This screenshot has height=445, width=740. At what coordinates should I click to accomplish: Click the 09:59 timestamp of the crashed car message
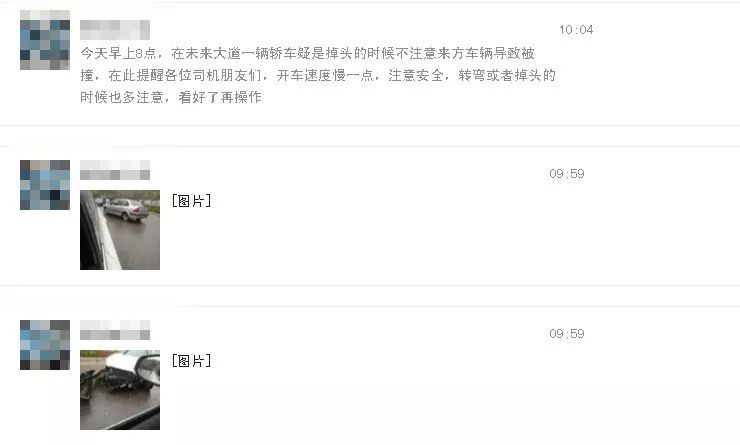click(567, 334)
